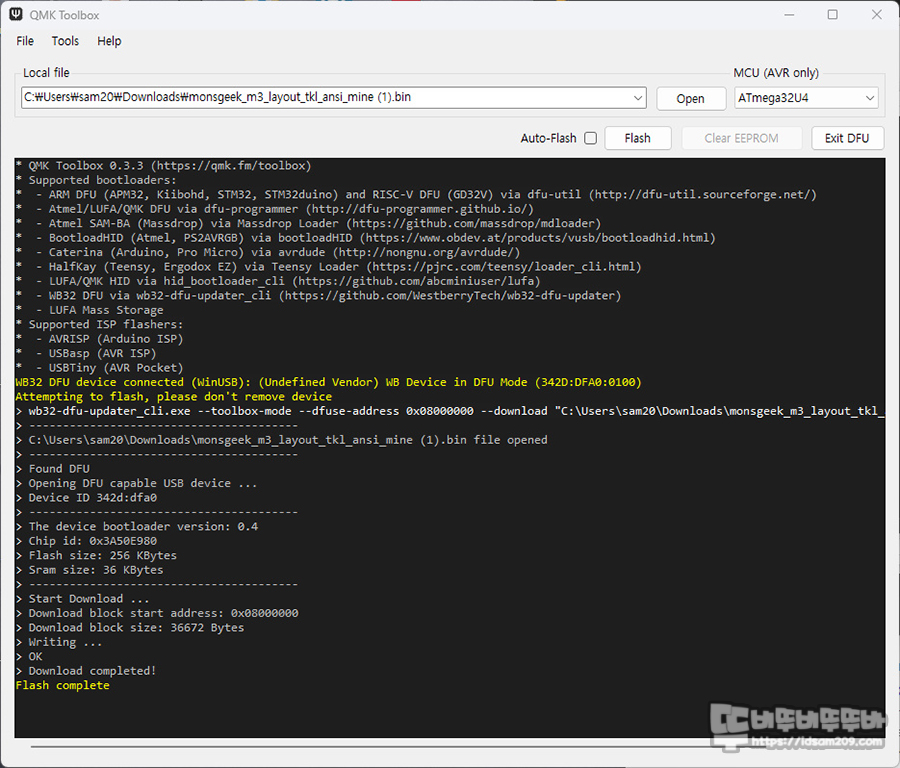Toggle the Auto-Flash checkbox
The width and height of the screenshot is (900, 768).
(x=591, y=138)
